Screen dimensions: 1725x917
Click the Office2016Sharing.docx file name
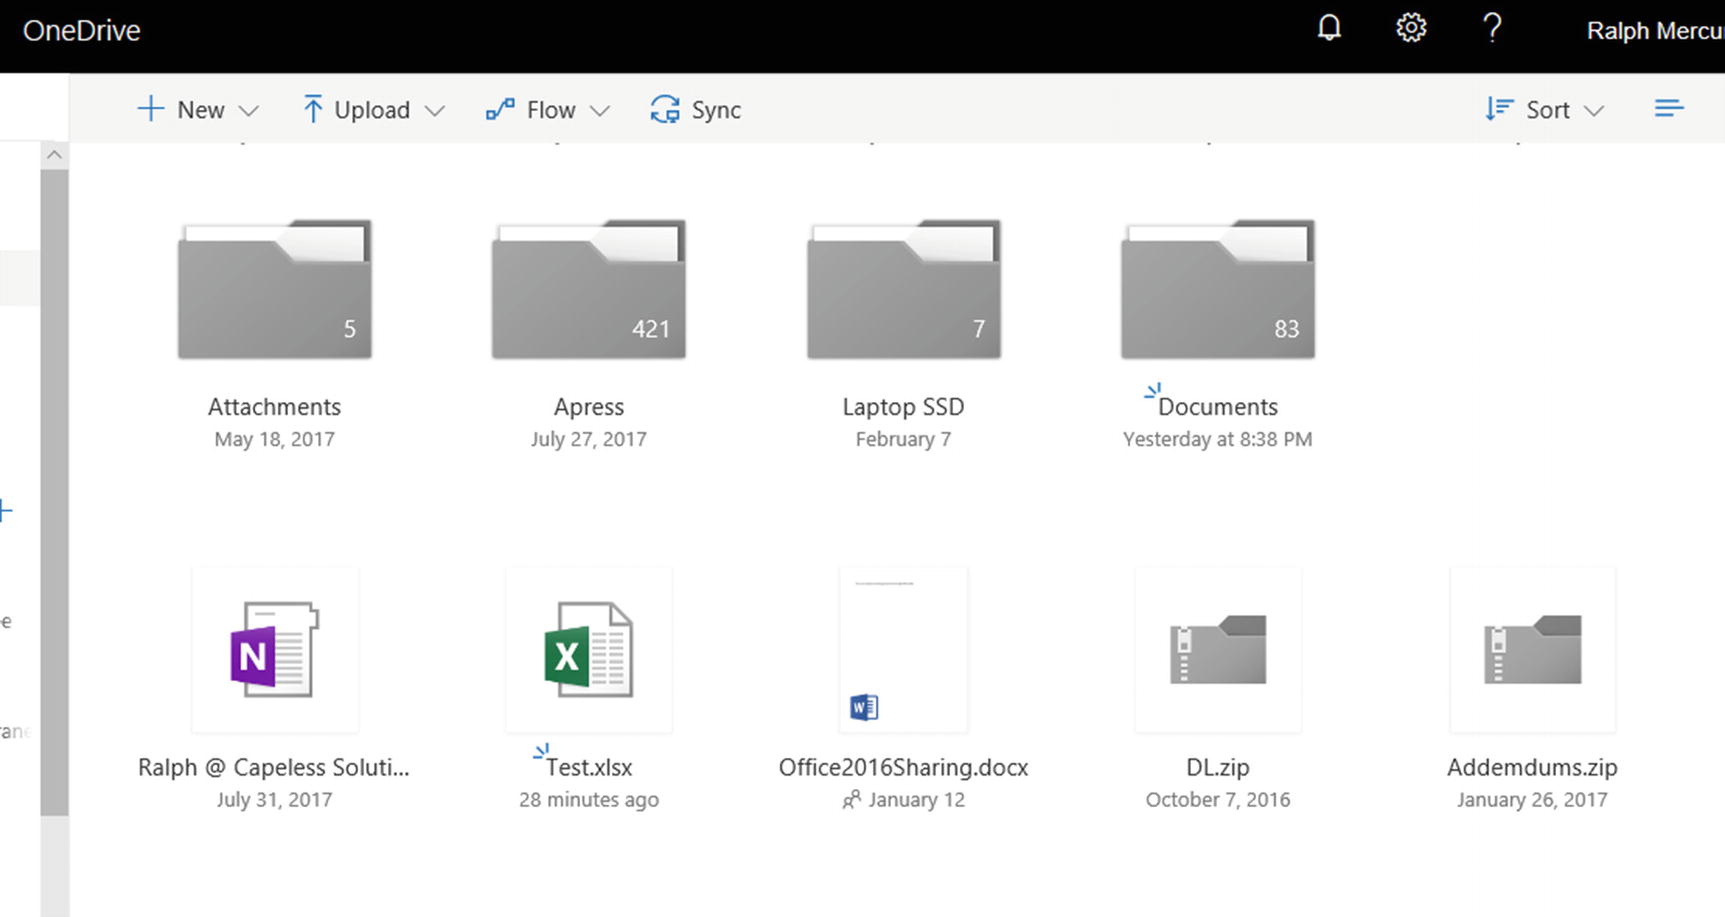point(903,767)
